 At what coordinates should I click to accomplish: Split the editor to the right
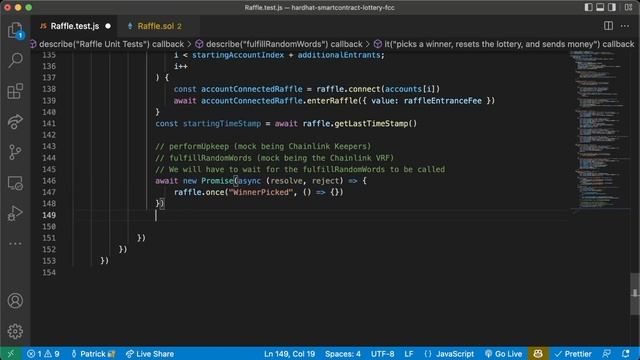click(608, 26)
